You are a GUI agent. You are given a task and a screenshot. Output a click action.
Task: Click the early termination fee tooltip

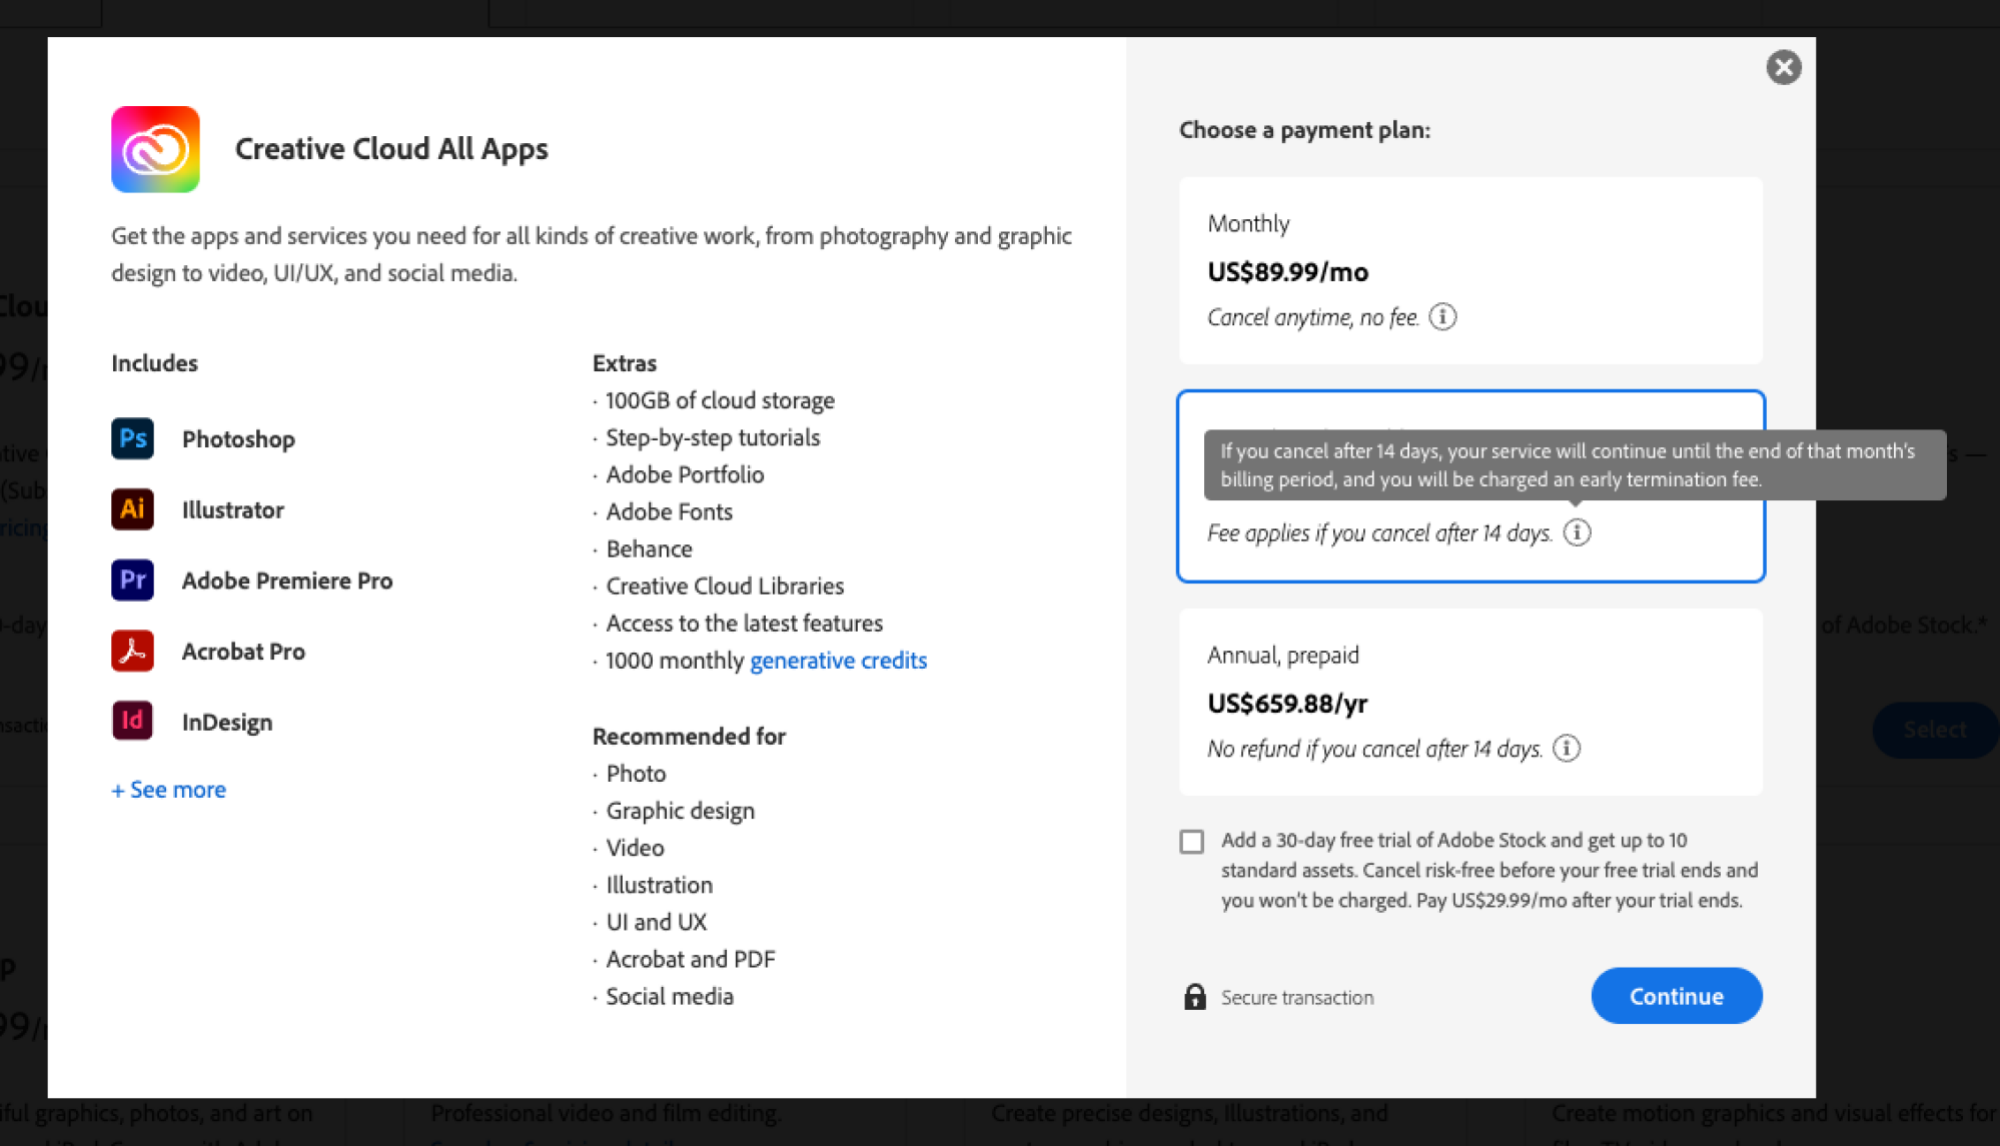(x=1575, y=465)
